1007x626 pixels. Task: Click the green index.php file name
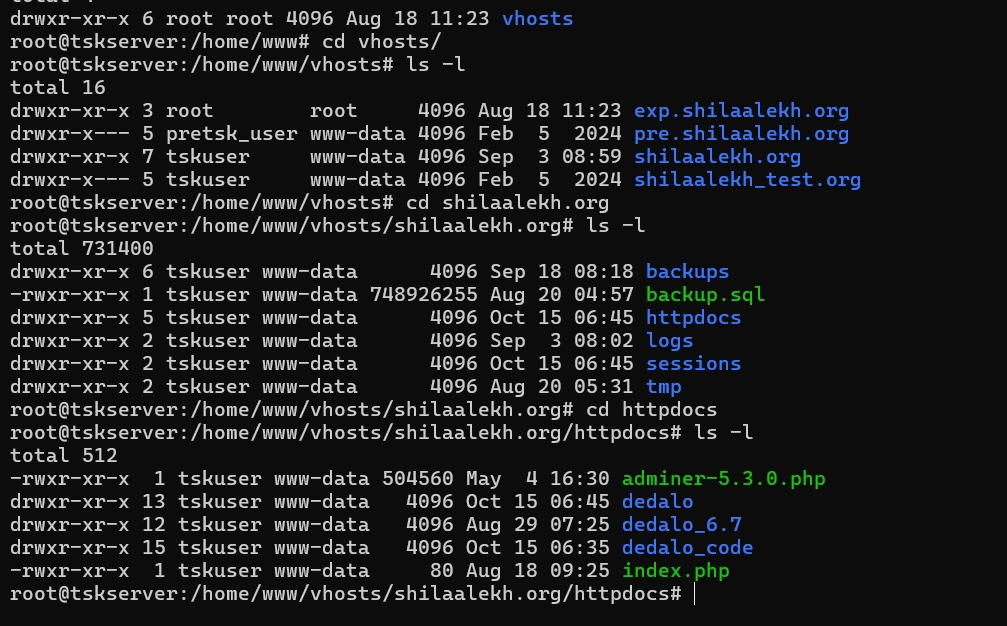tap(675, 571)
